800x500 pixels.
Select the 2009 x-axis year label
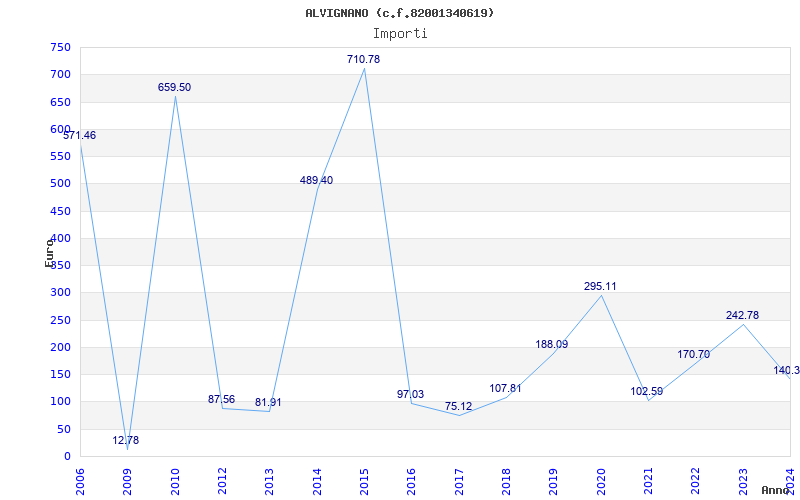point(128,482)
